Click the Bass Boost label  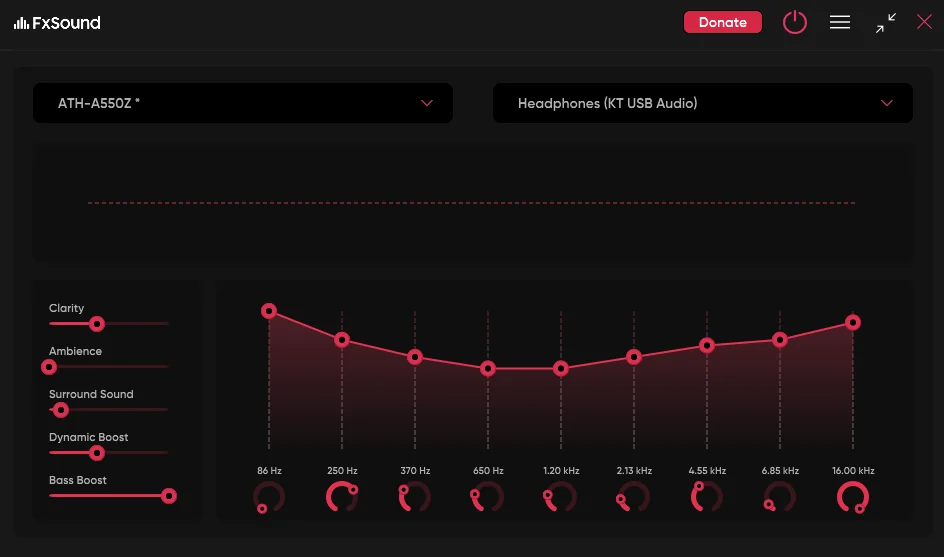78,480
